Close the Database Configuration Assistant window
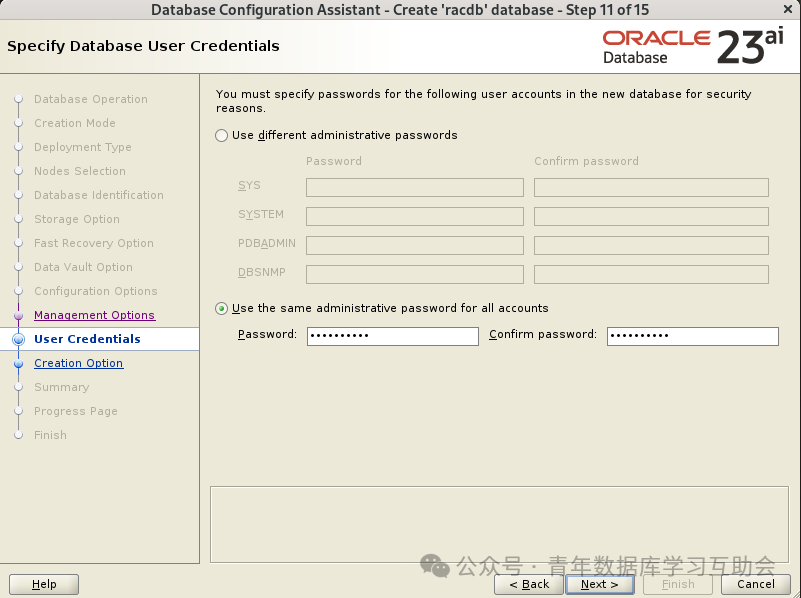This screenshot has height=598, width=801. coord(788,9)
